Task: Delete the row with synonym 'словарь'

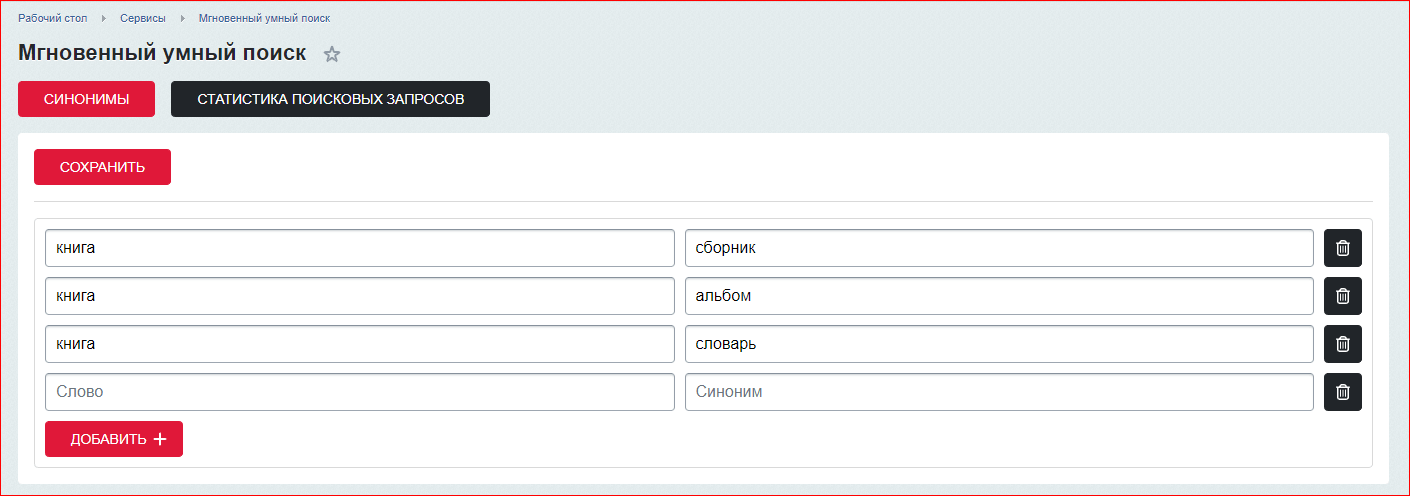Action: (x=1342, y=344)
